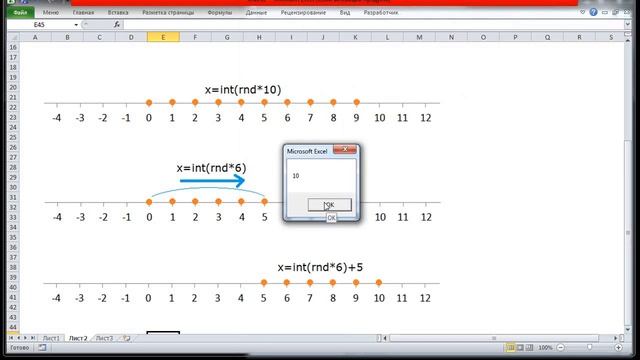Select the highlighted column E header

pyautogui.click(x=163, y=37)
